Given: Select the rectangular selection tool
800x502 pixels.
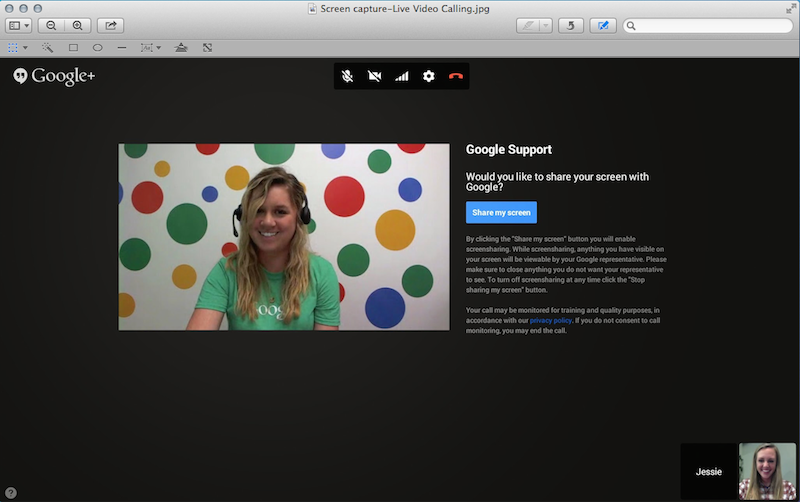Looking at the screenshot, I should 13,47.
